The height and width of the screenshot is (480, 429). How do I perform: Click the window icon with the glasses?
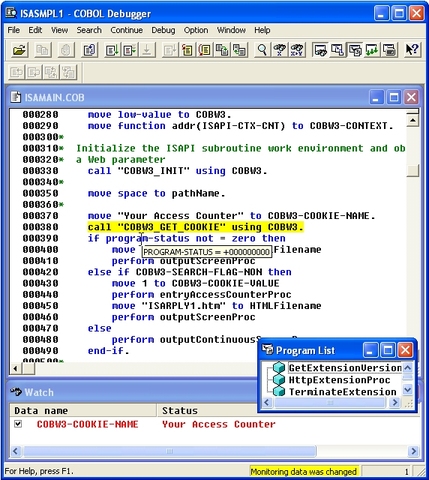point(320,50)
